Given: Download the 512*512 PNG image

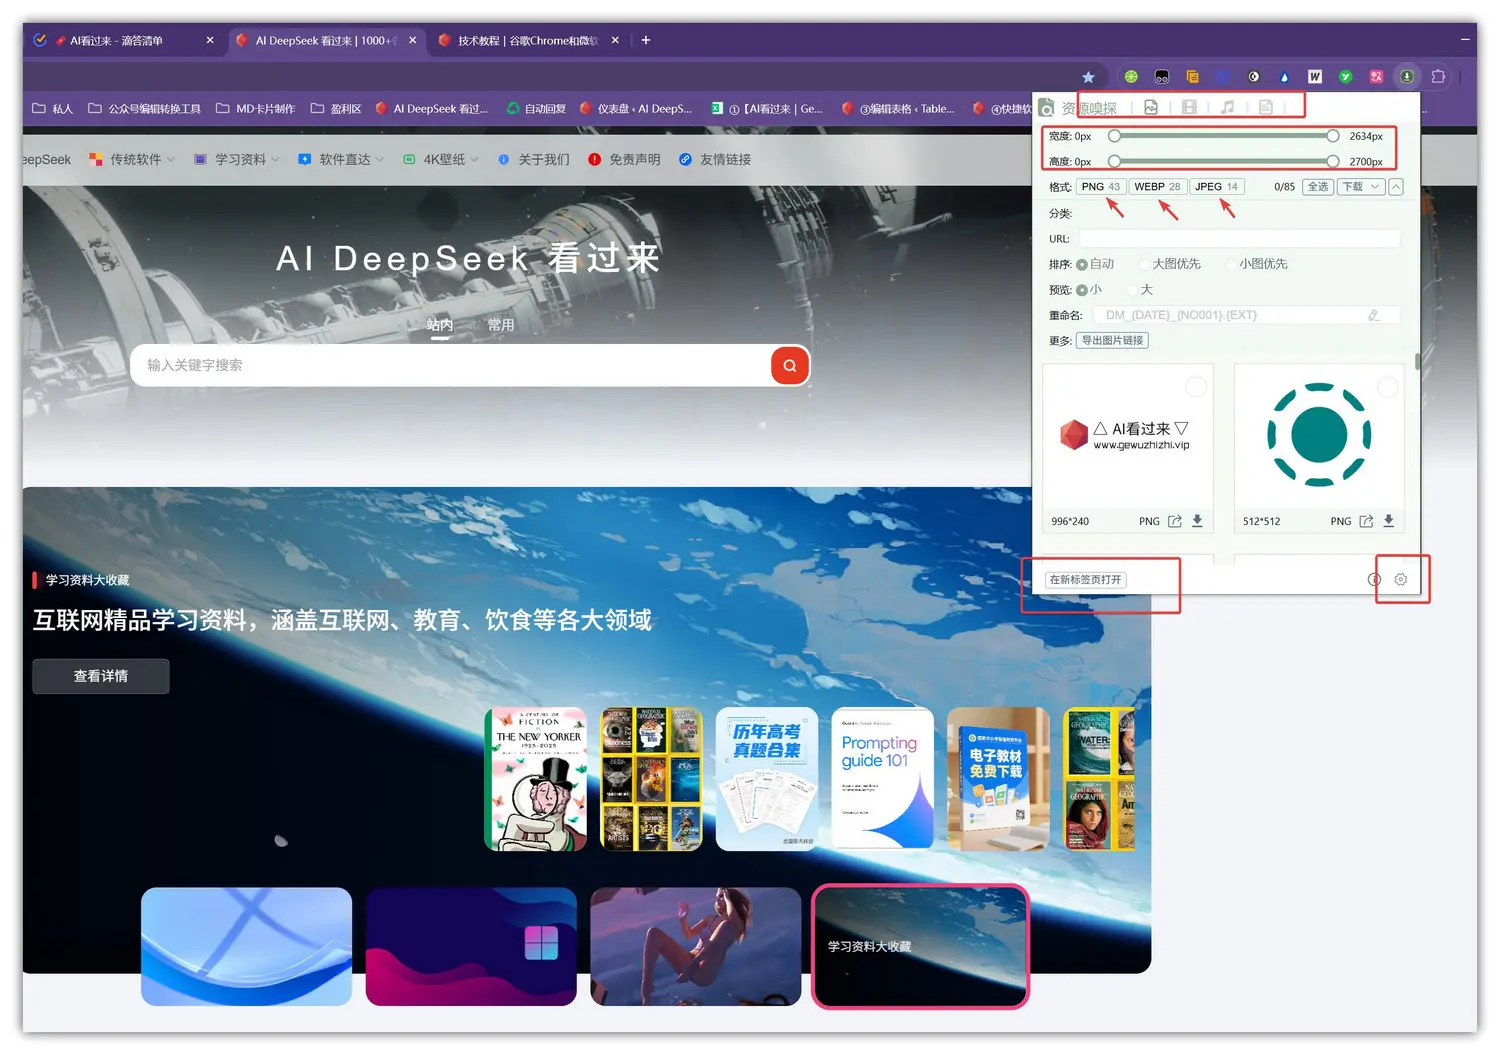Looking at the screenshot, I should 1388,521.
